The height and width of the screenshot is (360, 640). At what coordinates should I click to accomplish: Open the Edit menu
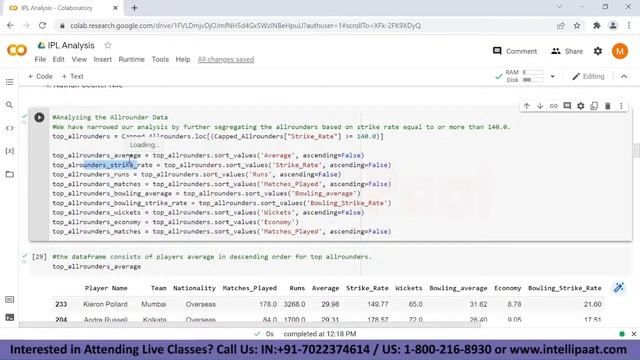click(58, 59)
